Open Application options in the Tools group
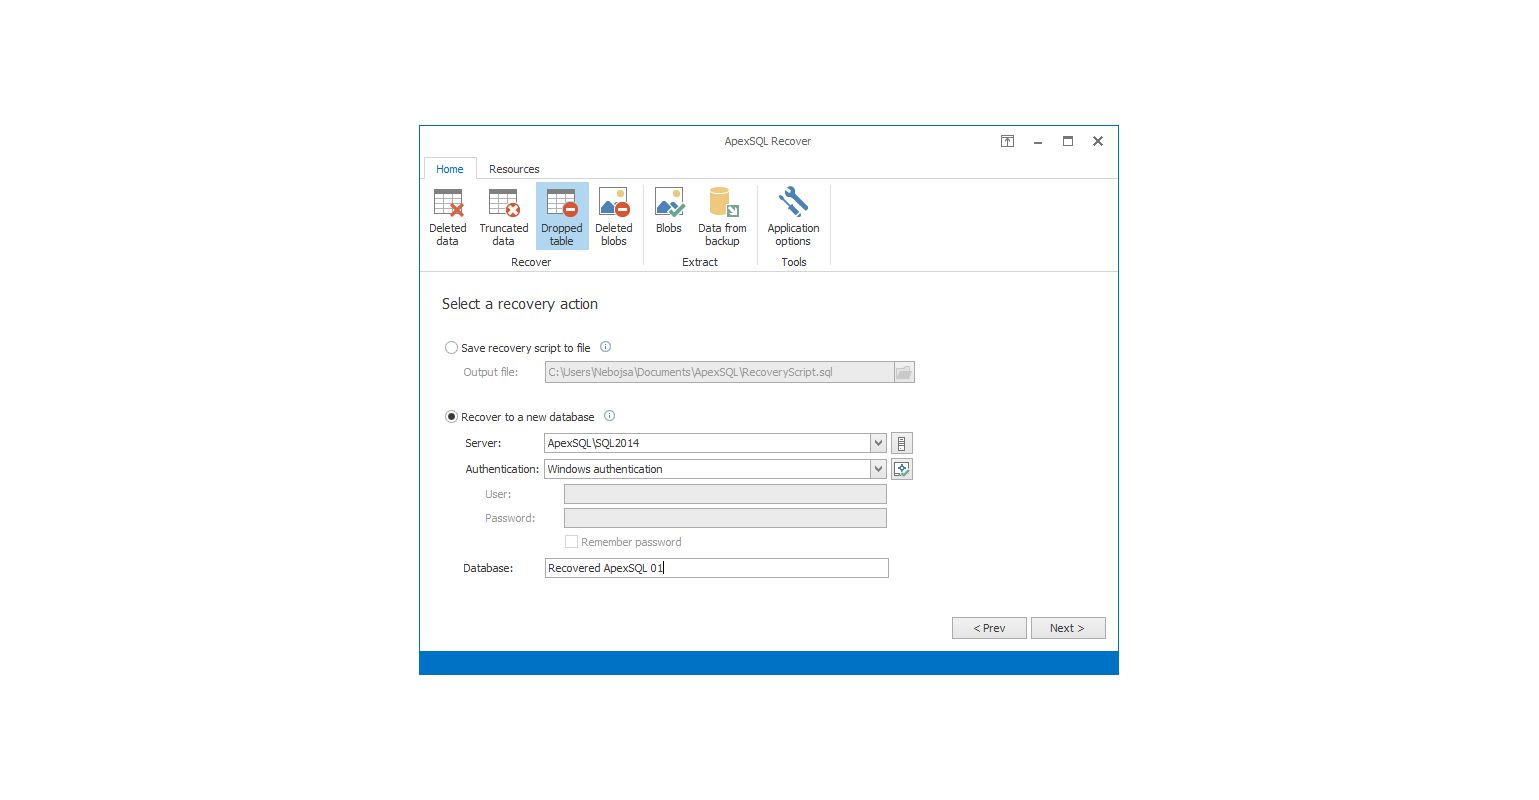Viewport: 1539px width, 800px height. [793, 215]
